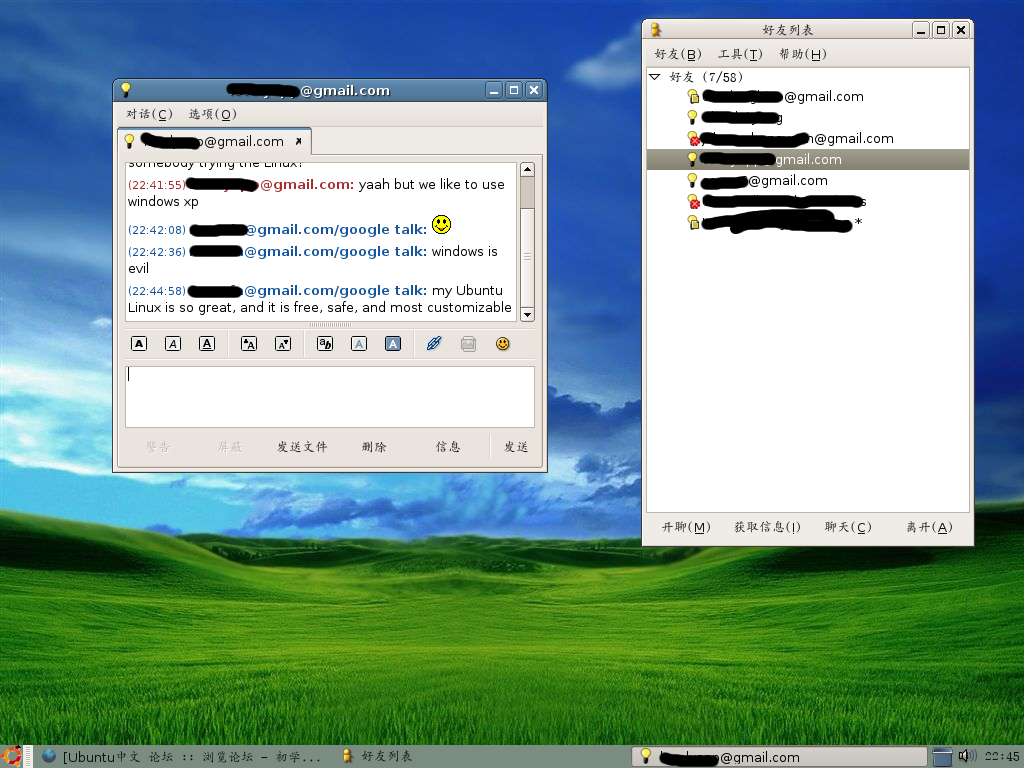Open the 工具(T) menu
Image resolution: width=1024 pixels, height=768 pixels.
740,54
